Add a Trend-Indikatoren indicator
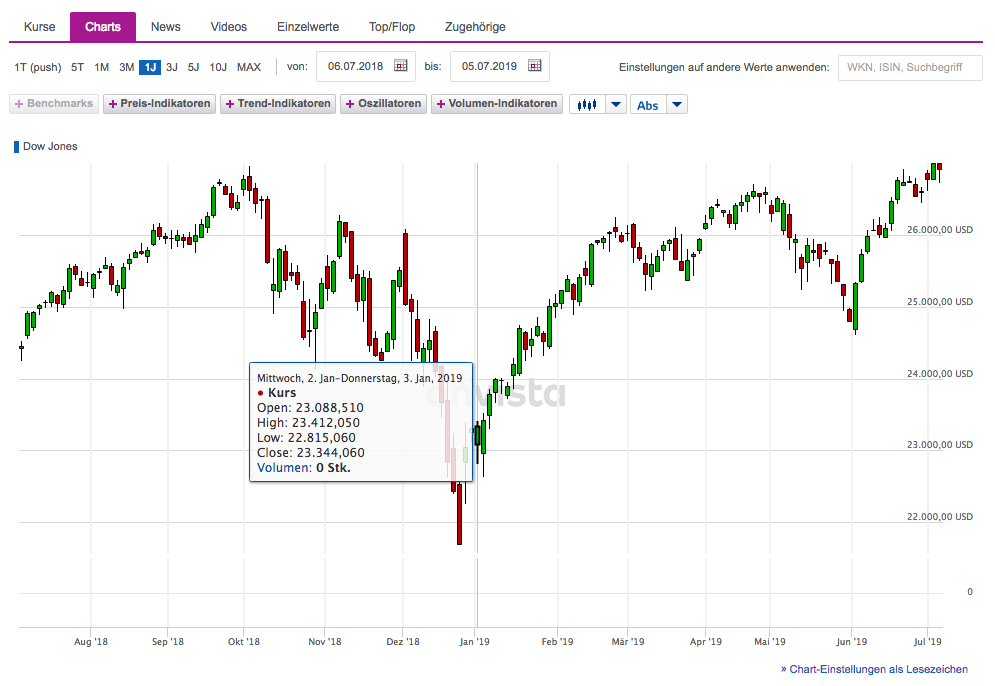The height and width of the screenshot is (686, 995). point(278,104)
